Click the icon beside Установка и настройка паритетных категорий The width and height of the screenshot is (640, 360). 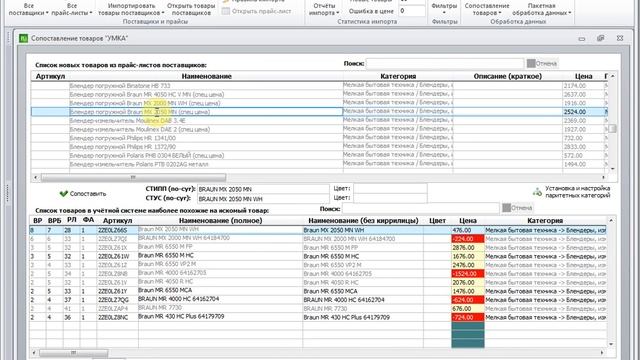[x=537, y=191]
